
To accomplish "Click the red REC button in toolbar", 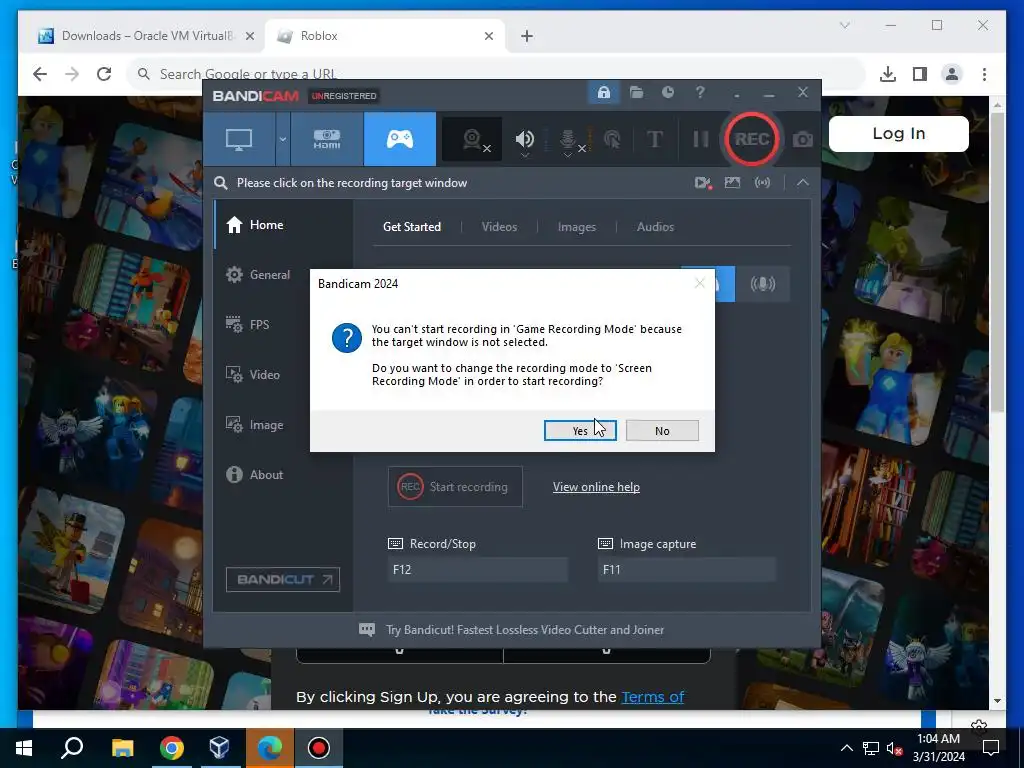I will point(752,139).
